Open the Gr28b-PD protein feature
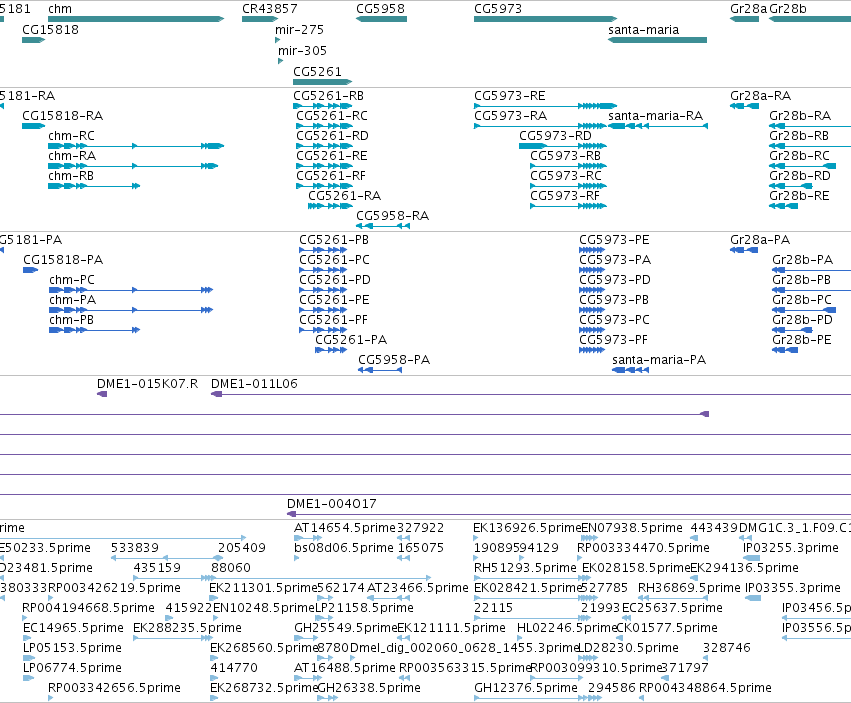 (x=792, y=330)
